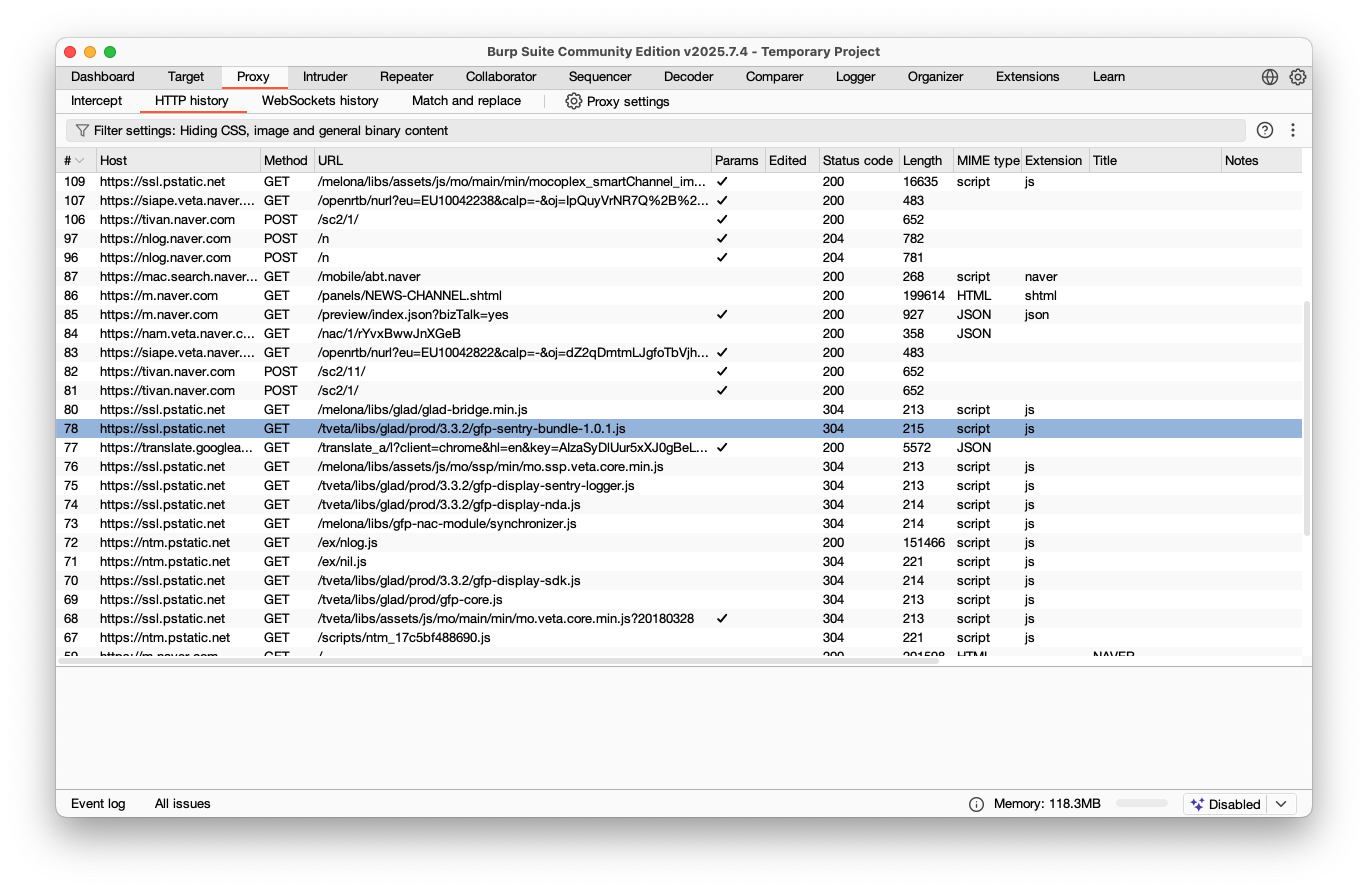Select request 77 translate.googleapis row
Viewport: 1368px width, 891px height.
coord(679,448)
